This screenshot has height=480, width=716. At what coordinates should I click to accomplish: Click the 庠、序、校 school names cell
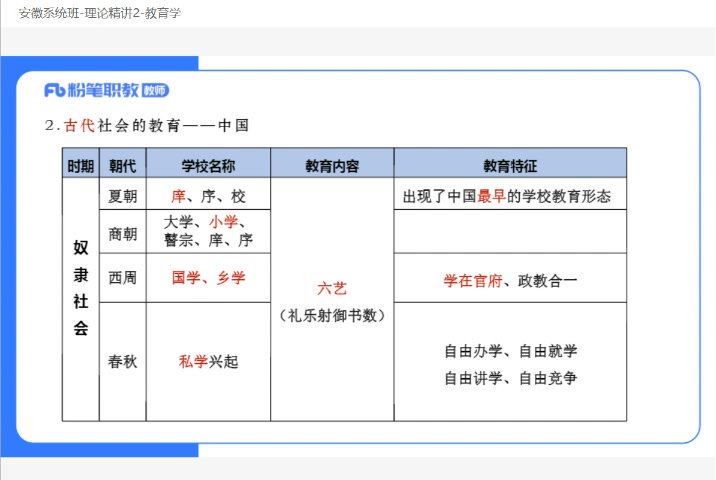pos(208,196)
